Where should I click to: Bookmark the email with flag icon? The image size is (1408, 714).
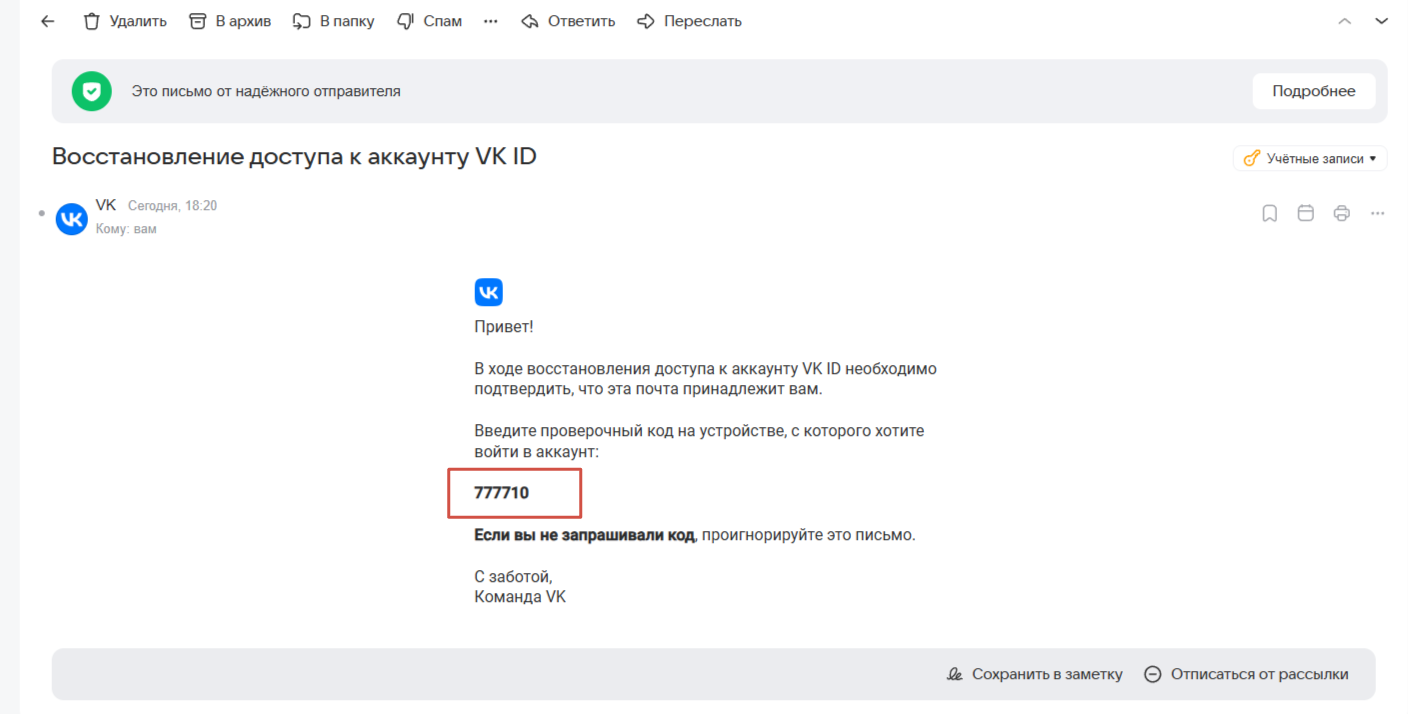click(1270, 213)
